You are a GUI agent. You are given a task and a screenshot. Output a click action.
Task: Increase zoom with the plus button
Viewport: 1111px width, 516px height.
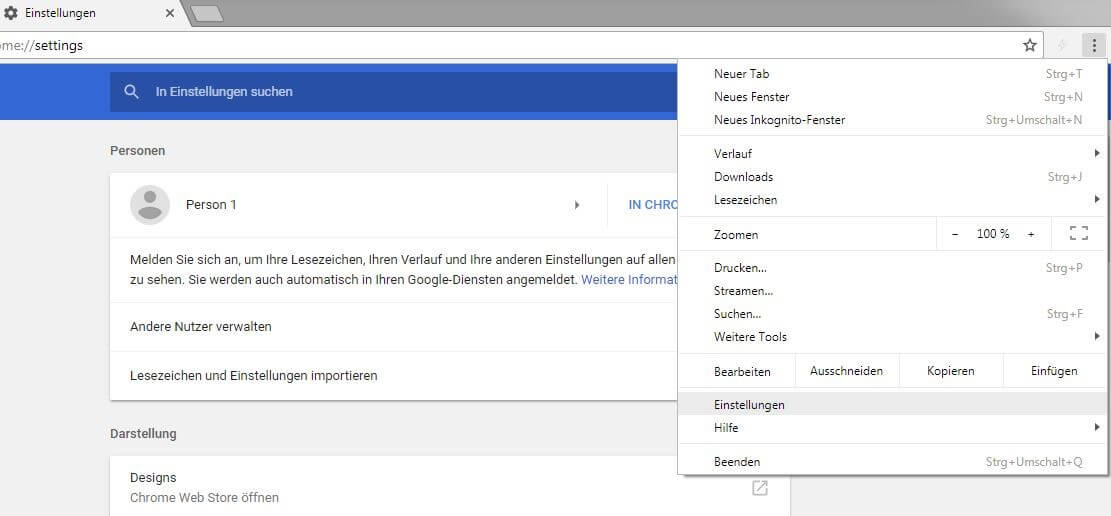1031,234
